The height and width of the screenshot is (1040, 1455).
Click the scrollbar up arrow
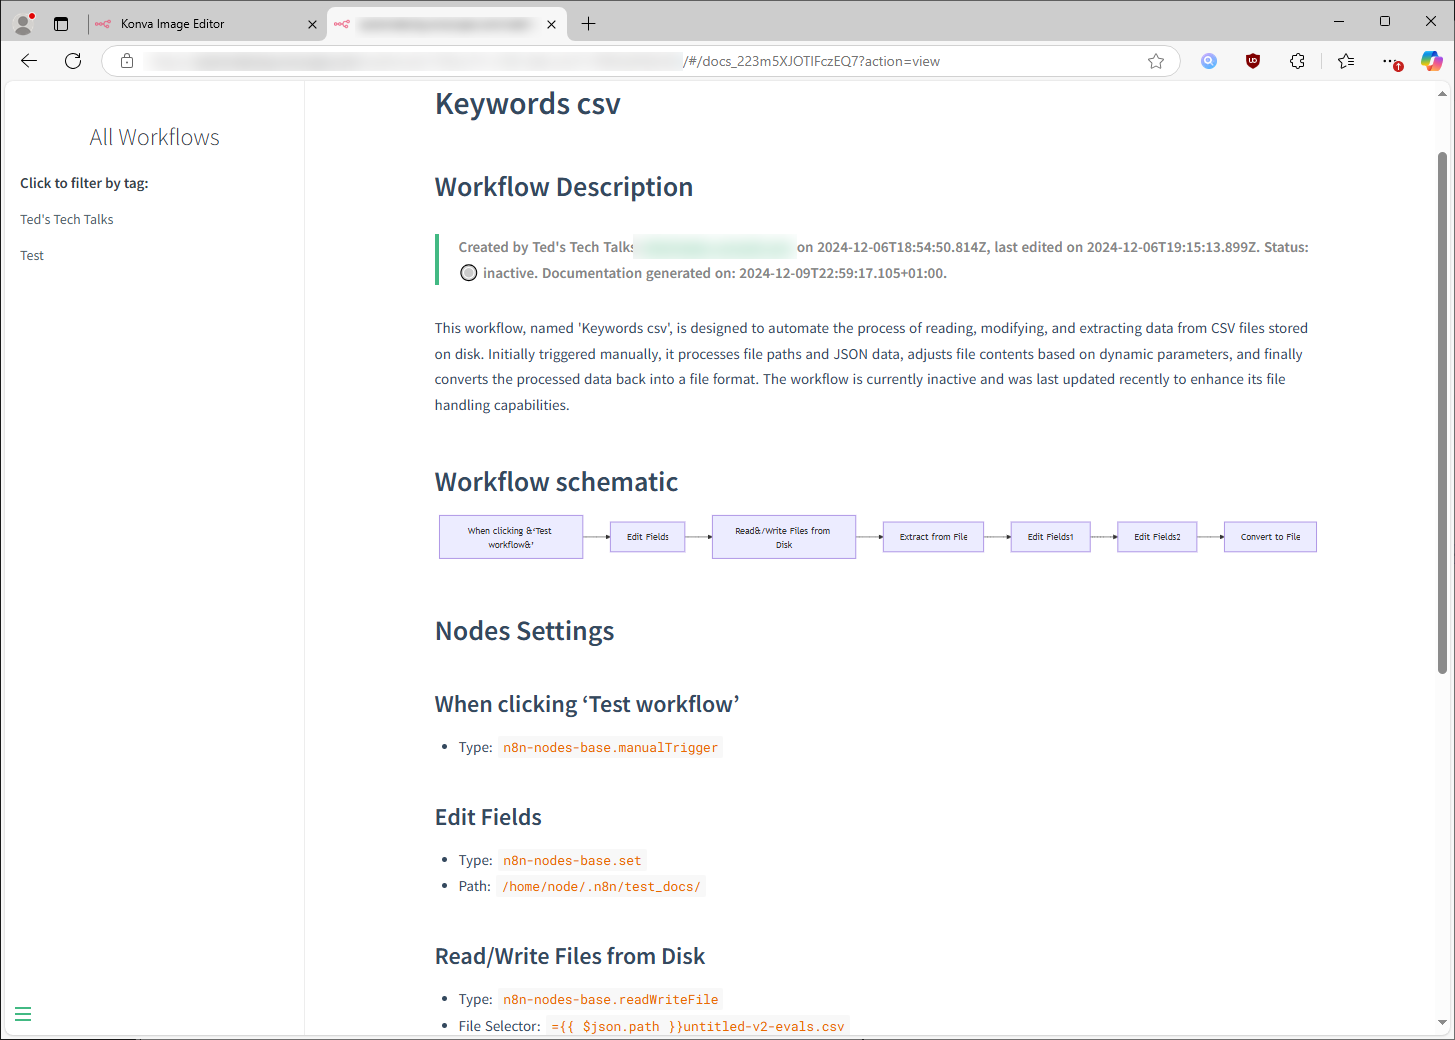click(1442, 94)
